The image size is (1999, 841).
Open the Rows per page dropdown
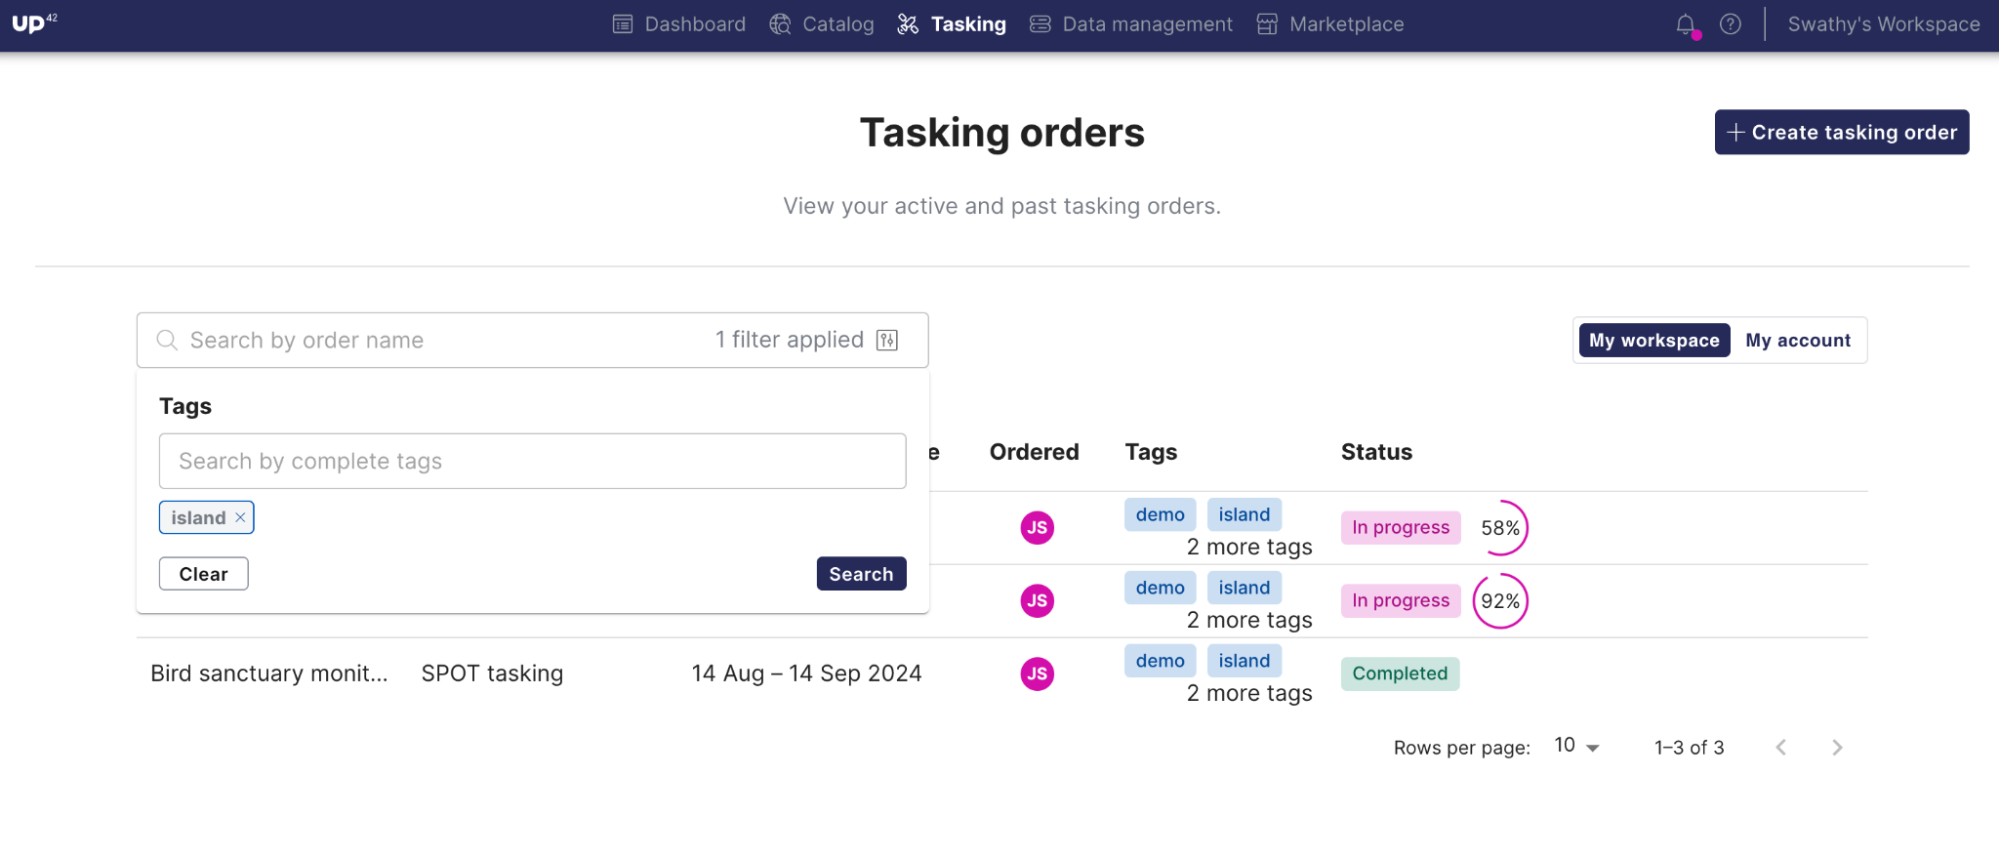click(x=1577, y=746)
